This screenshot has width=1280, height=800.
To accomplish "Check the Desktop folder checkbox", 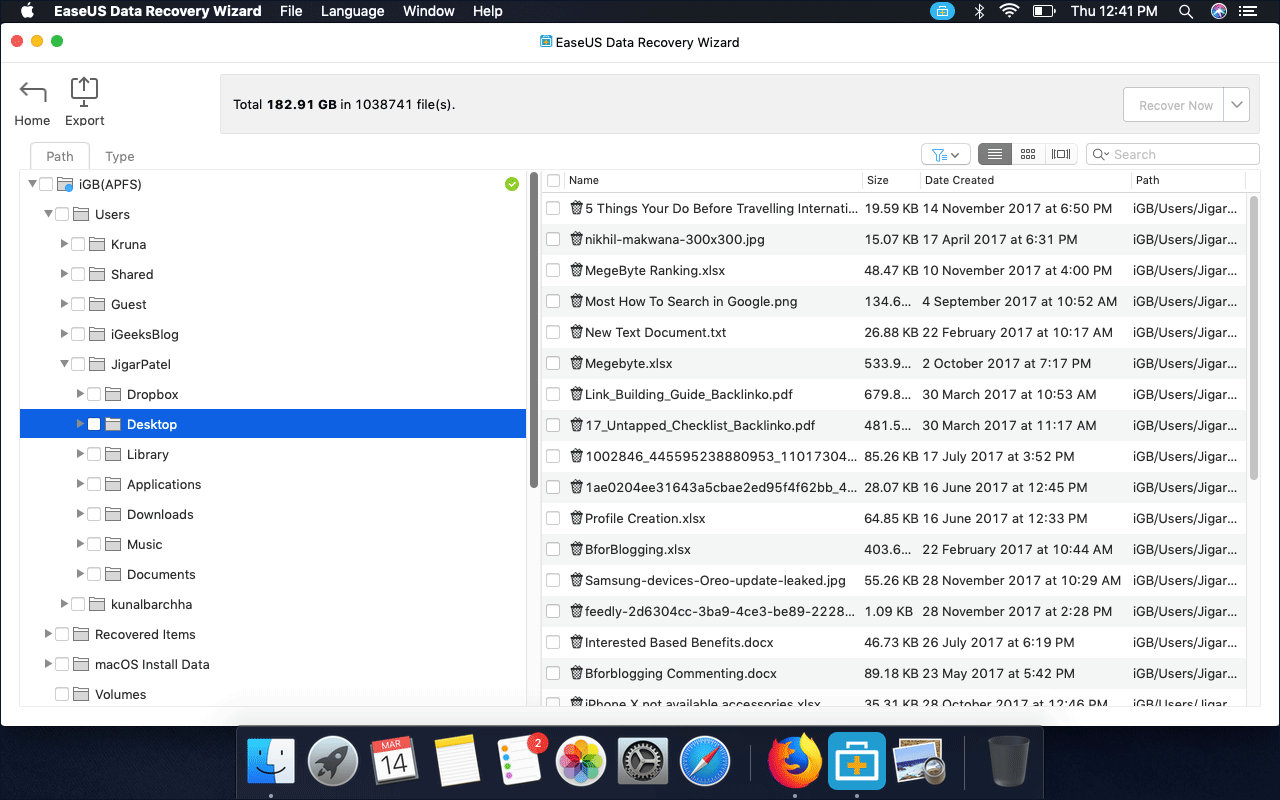I will (94, 424).
